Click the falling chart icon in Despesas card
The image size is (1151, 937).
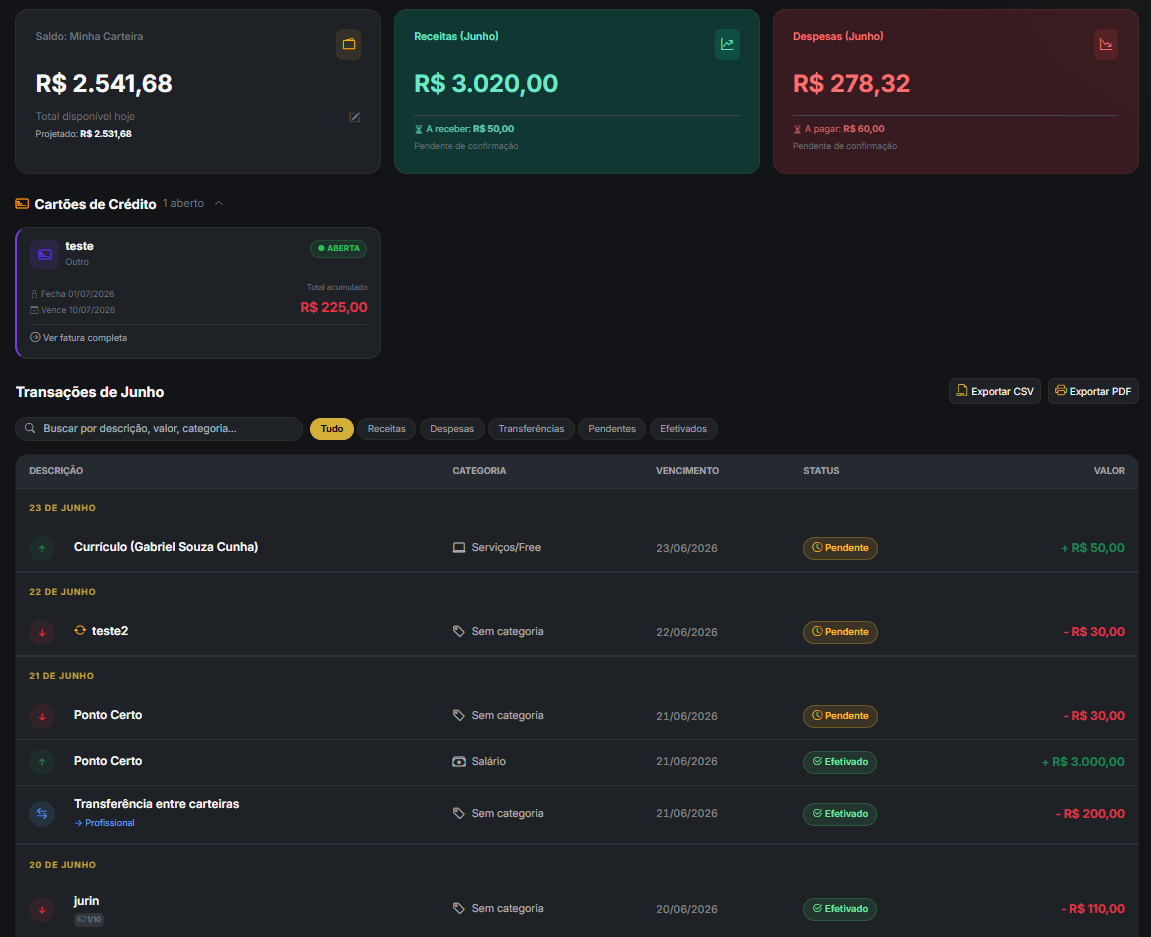point(1105,44)
